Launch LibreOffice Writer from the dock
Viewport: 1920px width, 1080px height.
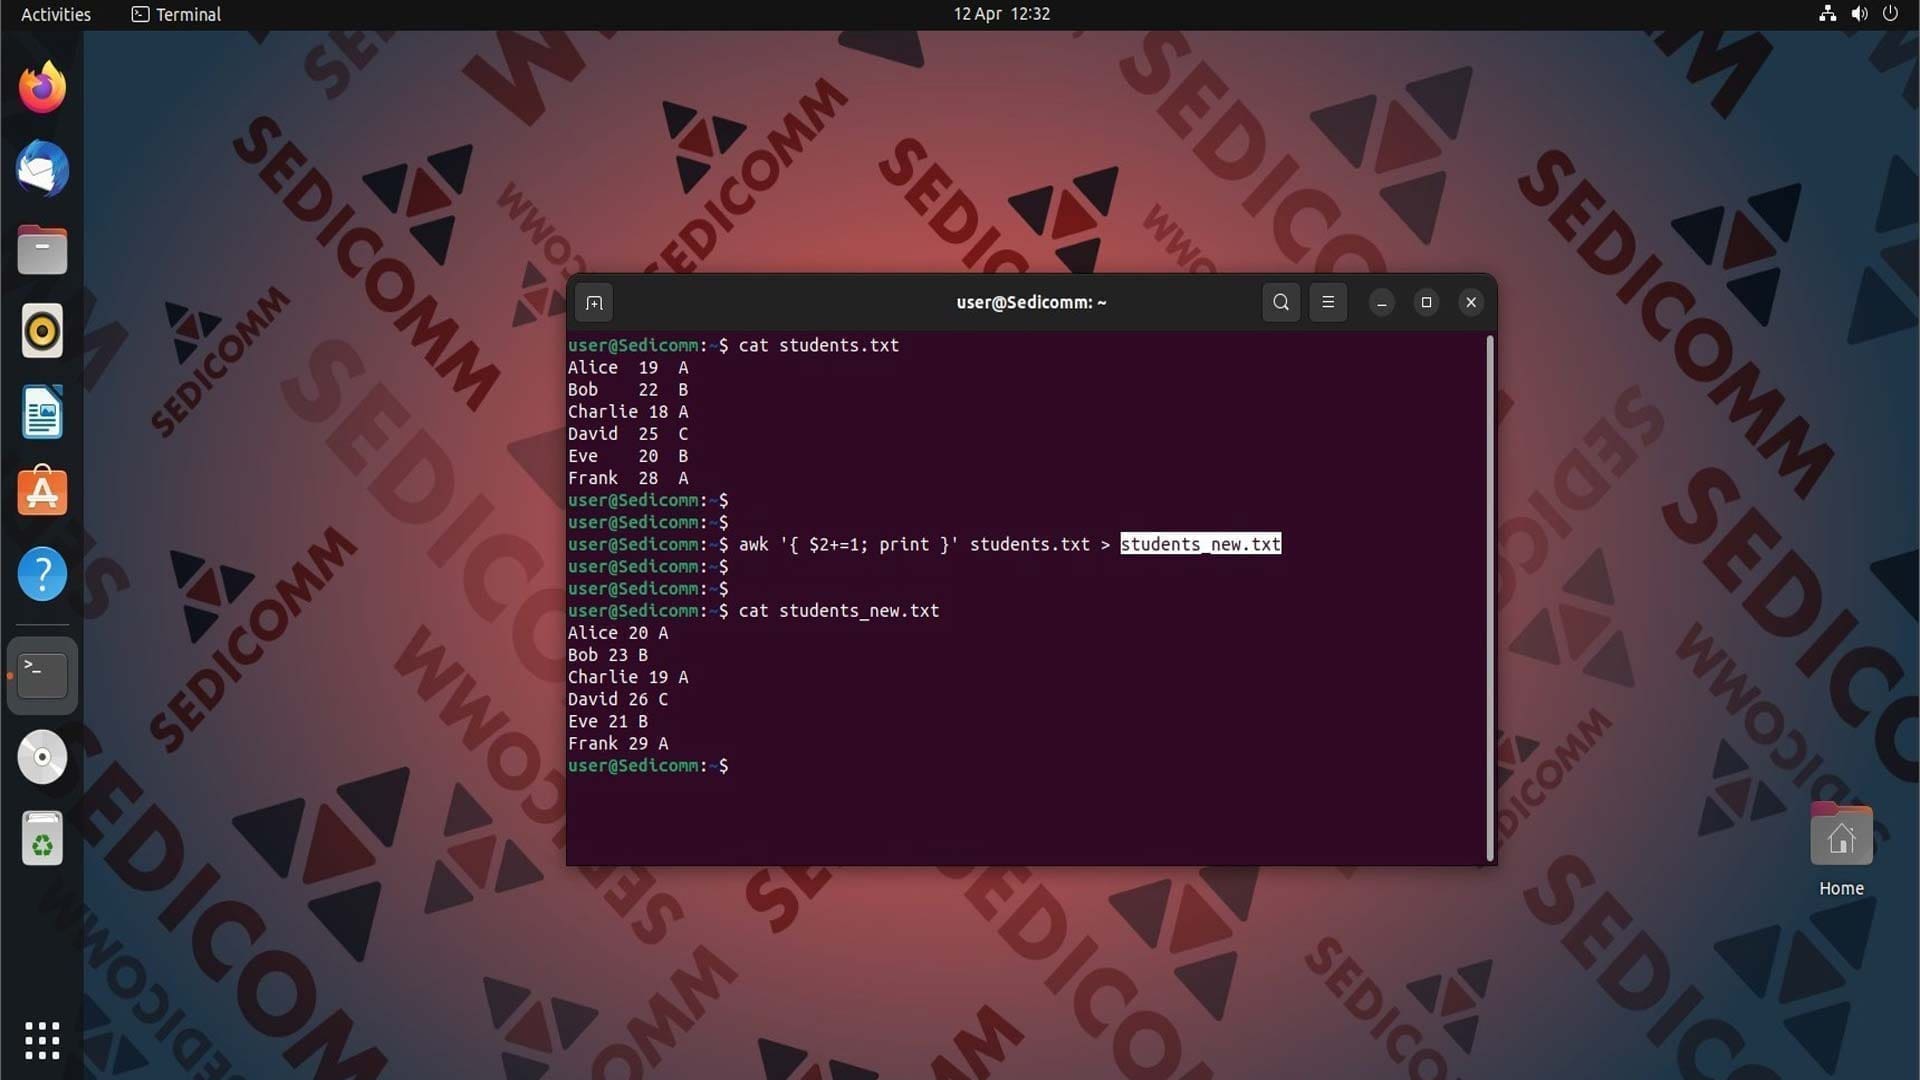(42, 412)
